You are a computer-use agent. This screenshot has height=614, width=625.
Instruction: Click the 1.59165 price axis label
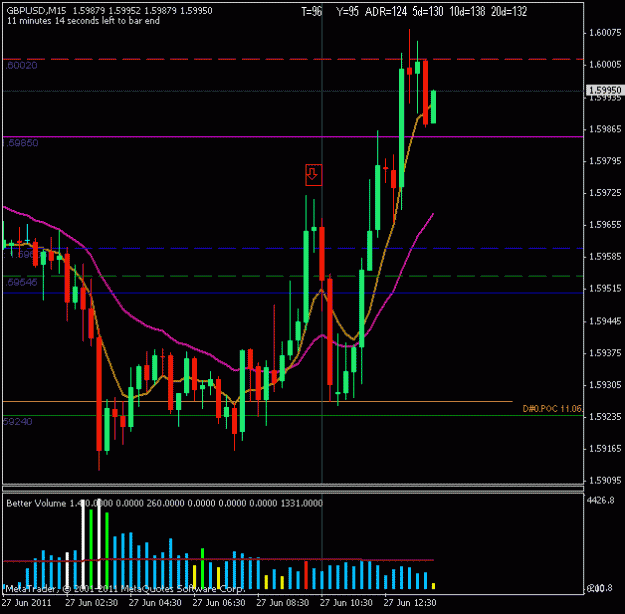coord(605,449)
